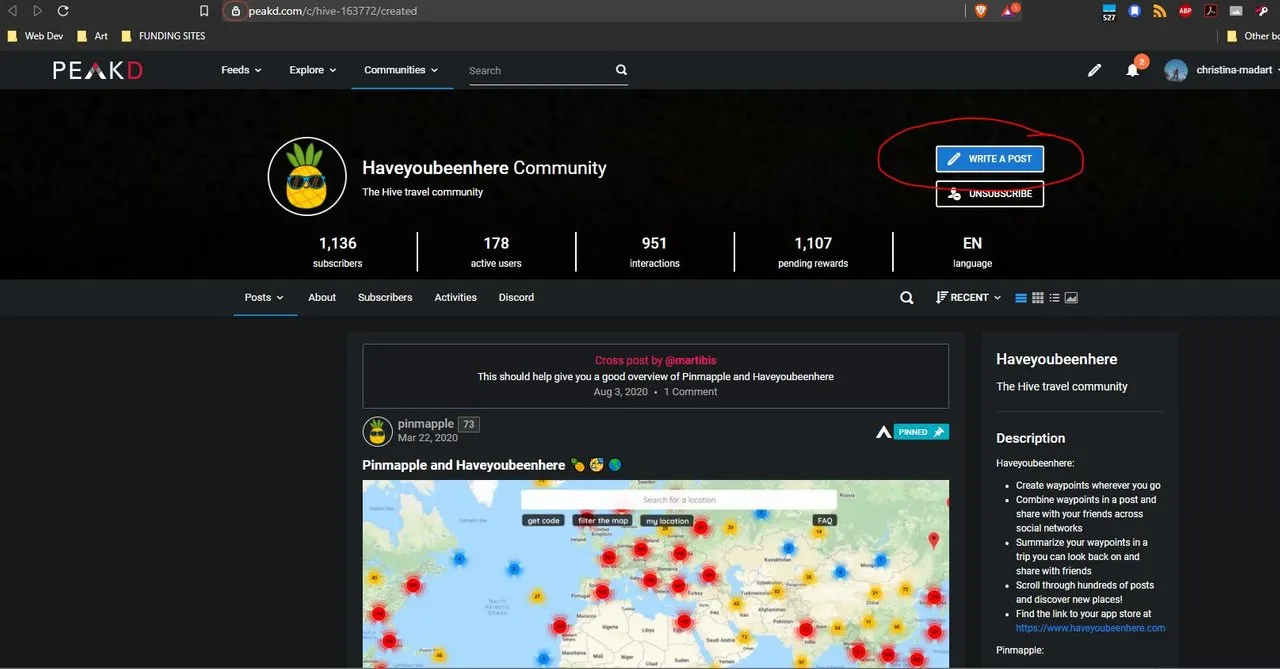Open Brave Rewards triangle icon
The width and height of the screenshot is (1280, 669).
(x=1009, y=11)
